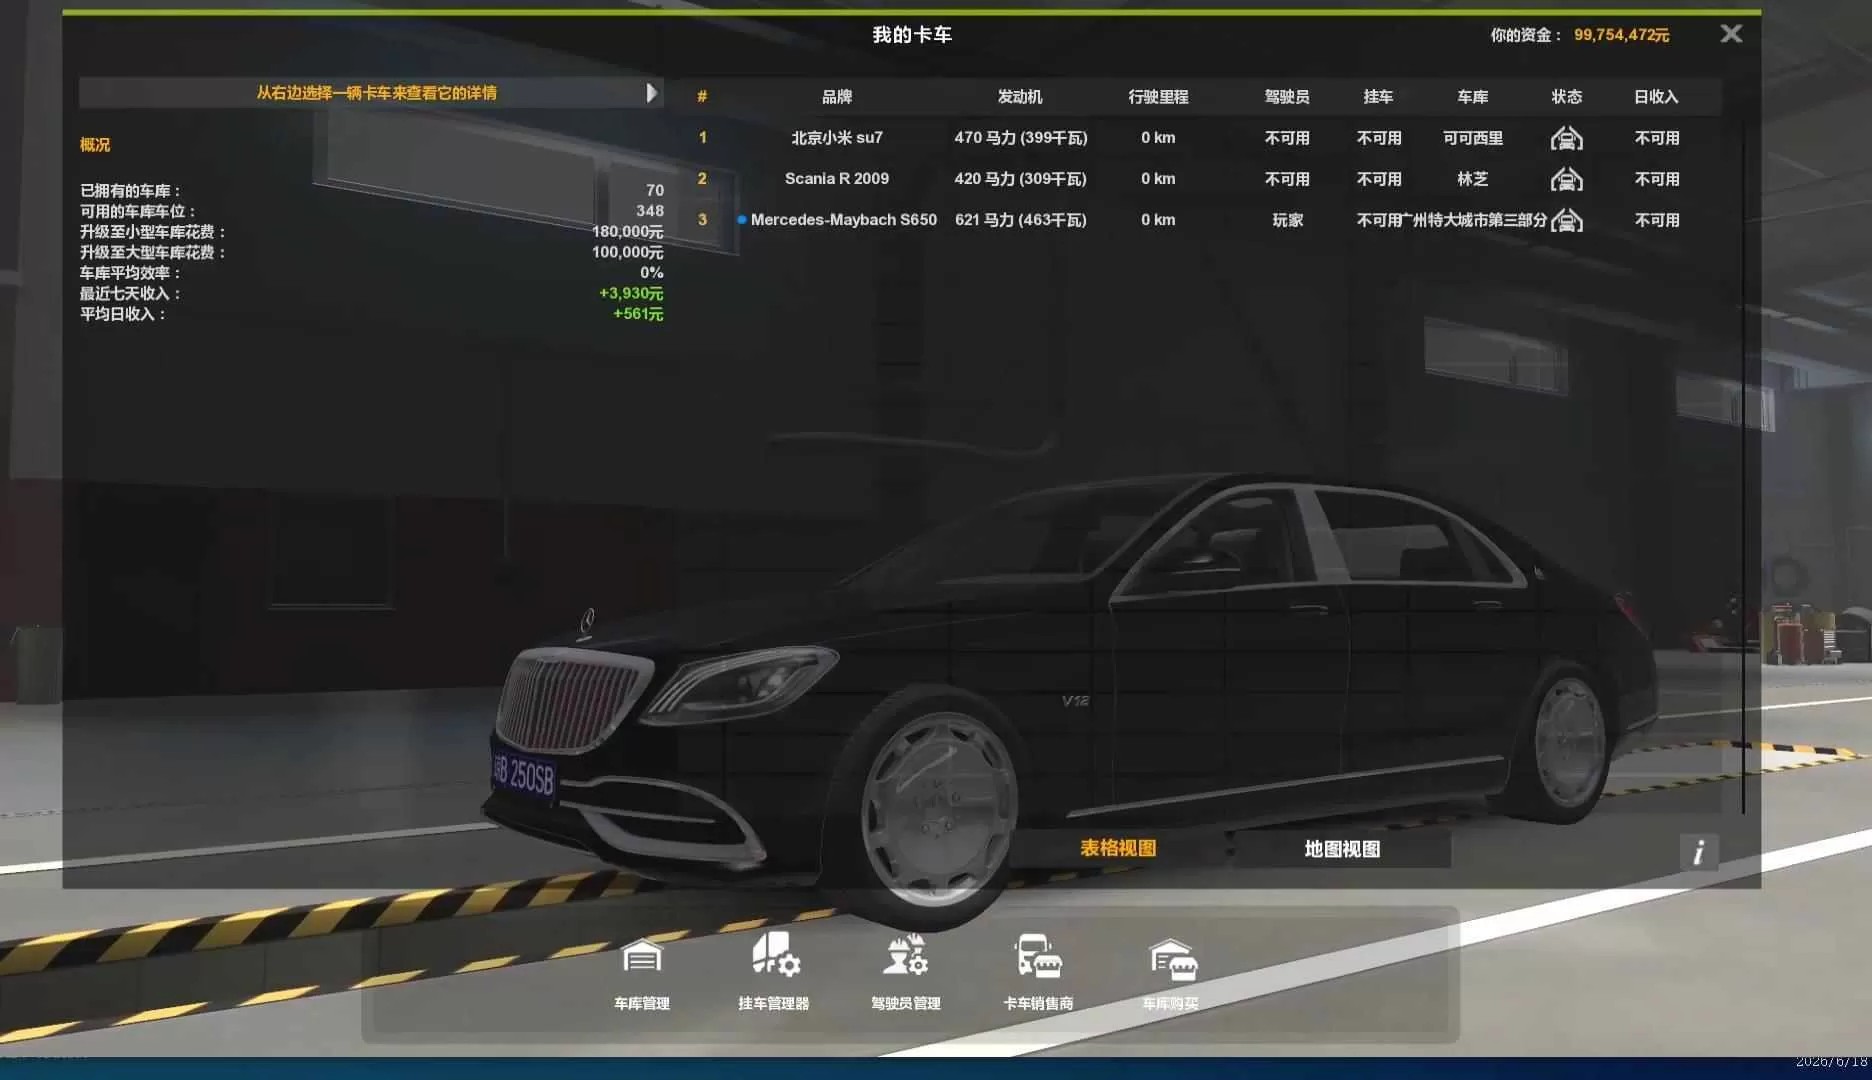
Task: Open the 驾驶员管理 driver manager icon
Action: point(906,955)
